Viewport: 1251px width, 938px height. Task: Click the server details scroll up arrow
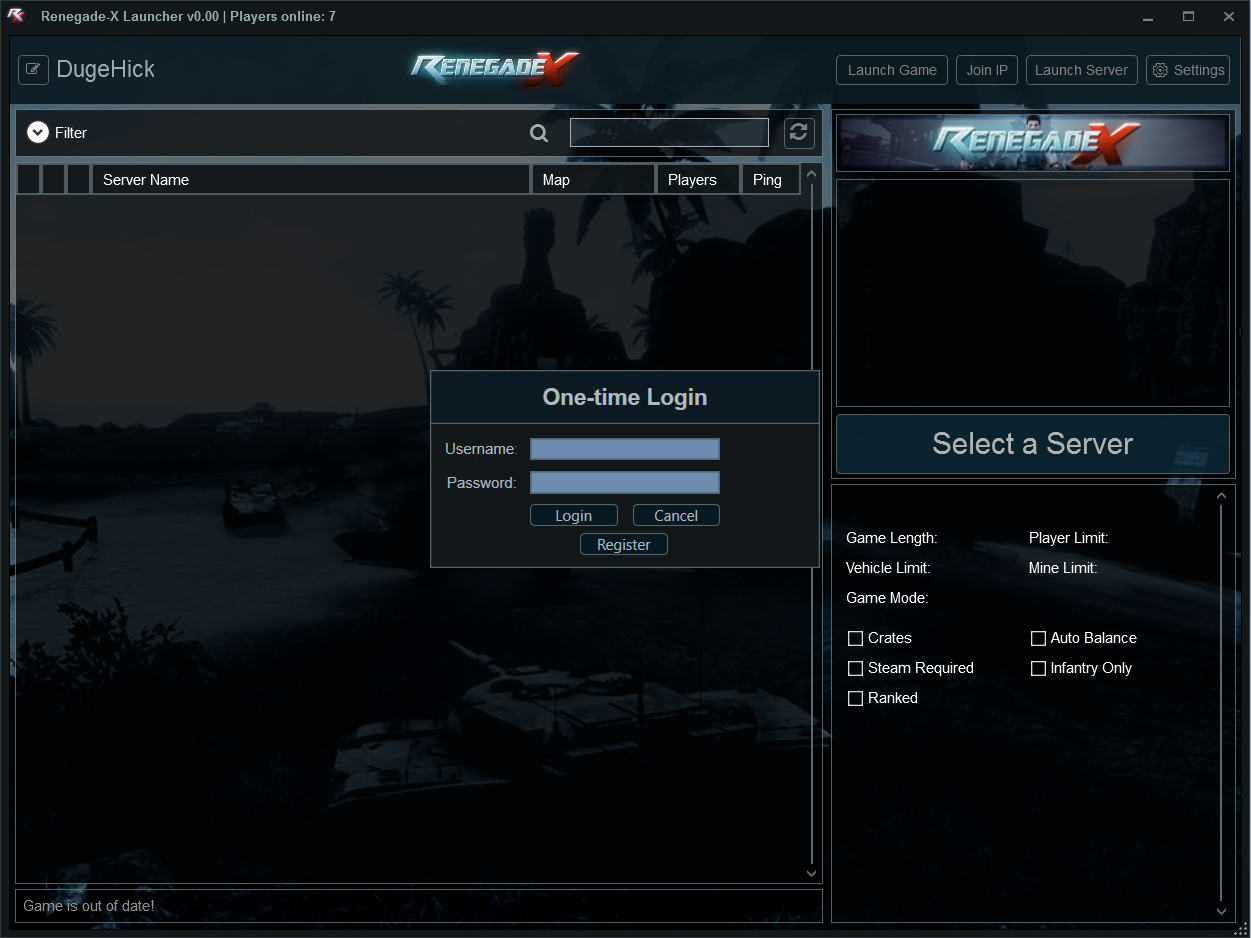1221,496
